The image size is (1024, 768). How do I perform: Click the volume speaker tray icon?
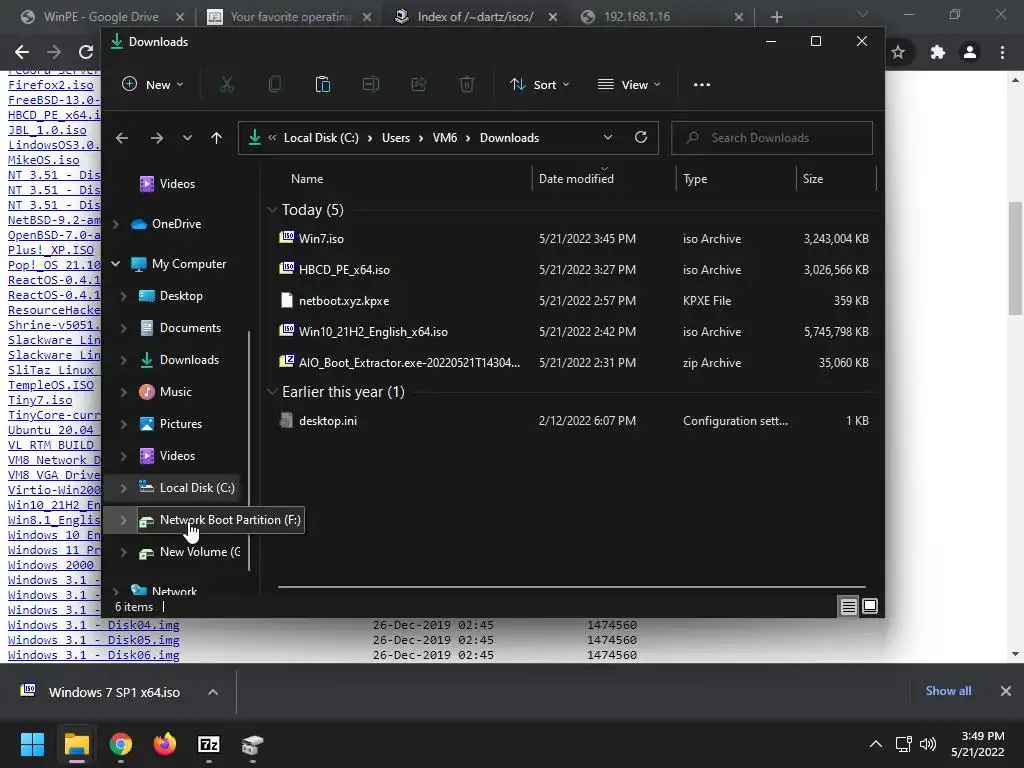tap(927, 744)
